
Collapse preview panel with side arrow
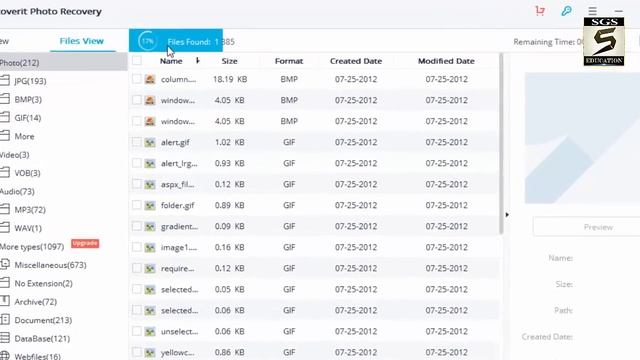(x=507, y=214)
